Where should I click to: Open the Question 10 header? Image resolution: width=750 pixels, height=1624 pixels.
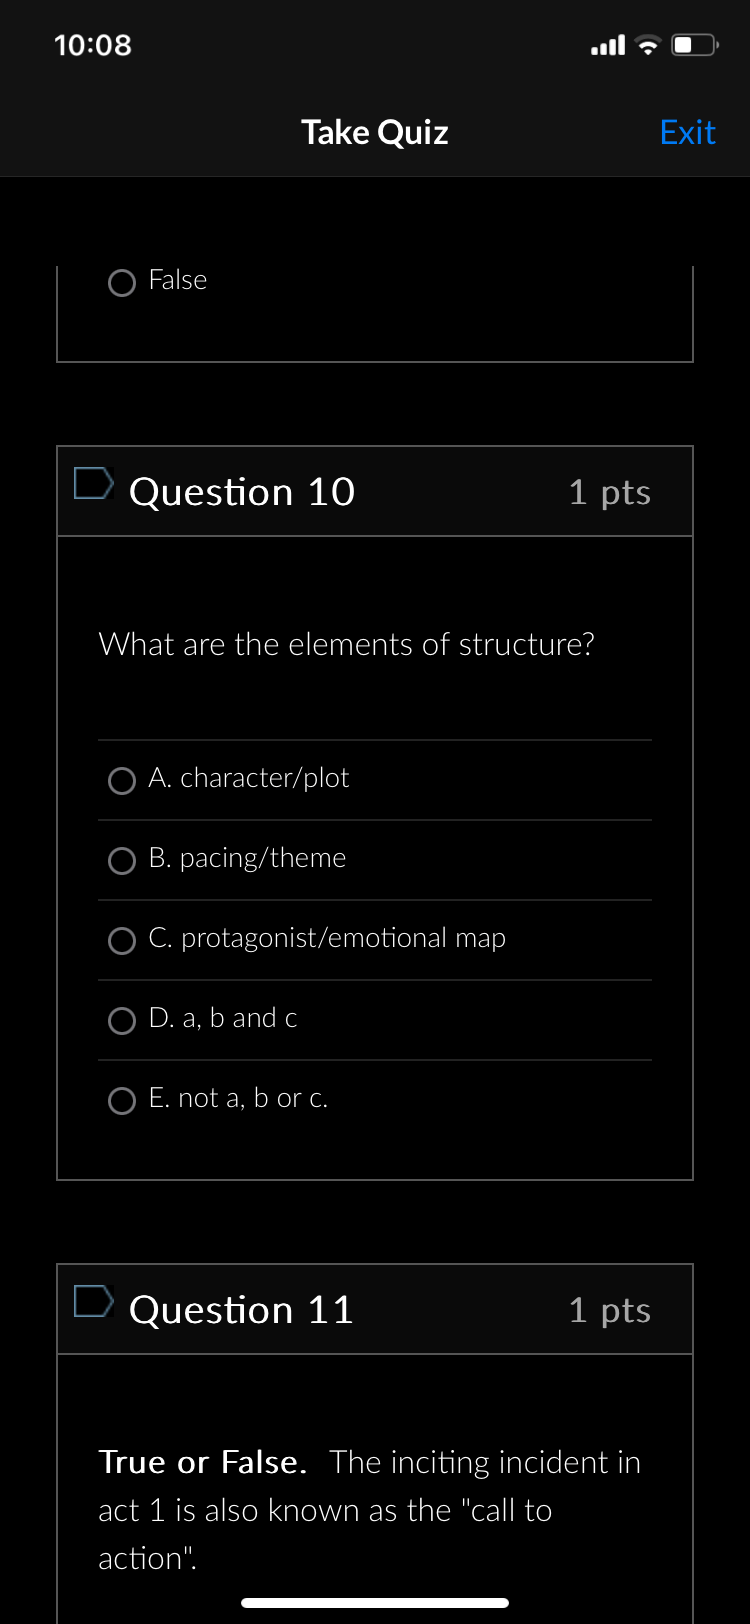[x=241, y=491]
